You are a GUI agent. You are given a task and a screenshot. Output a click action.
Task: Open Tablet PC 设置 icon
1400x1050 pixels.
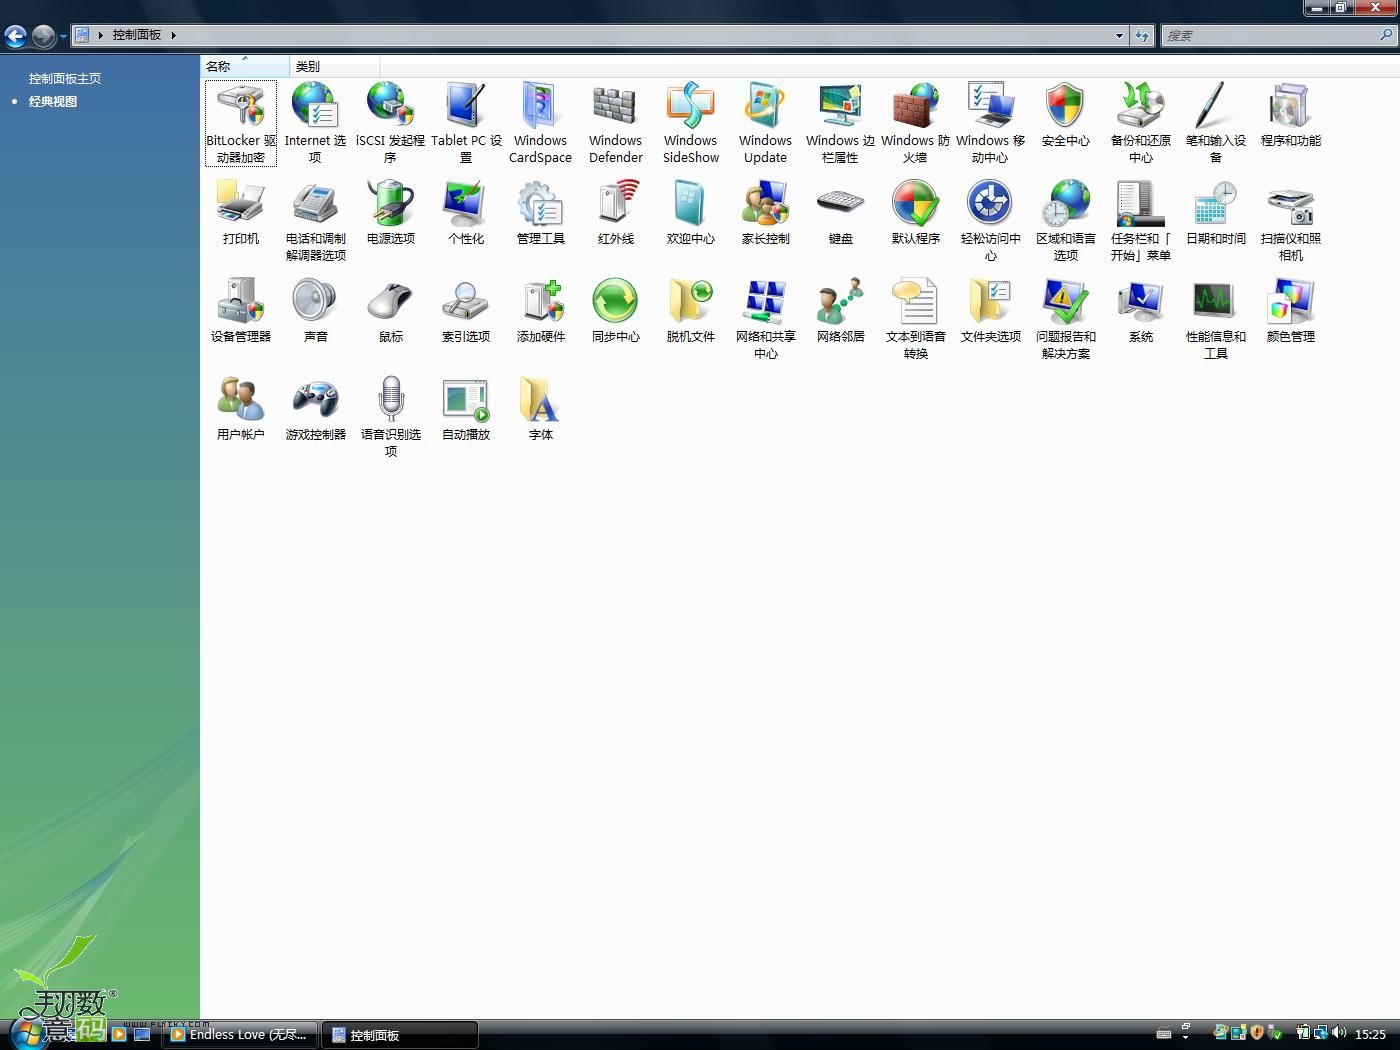(x=466, y=107)
